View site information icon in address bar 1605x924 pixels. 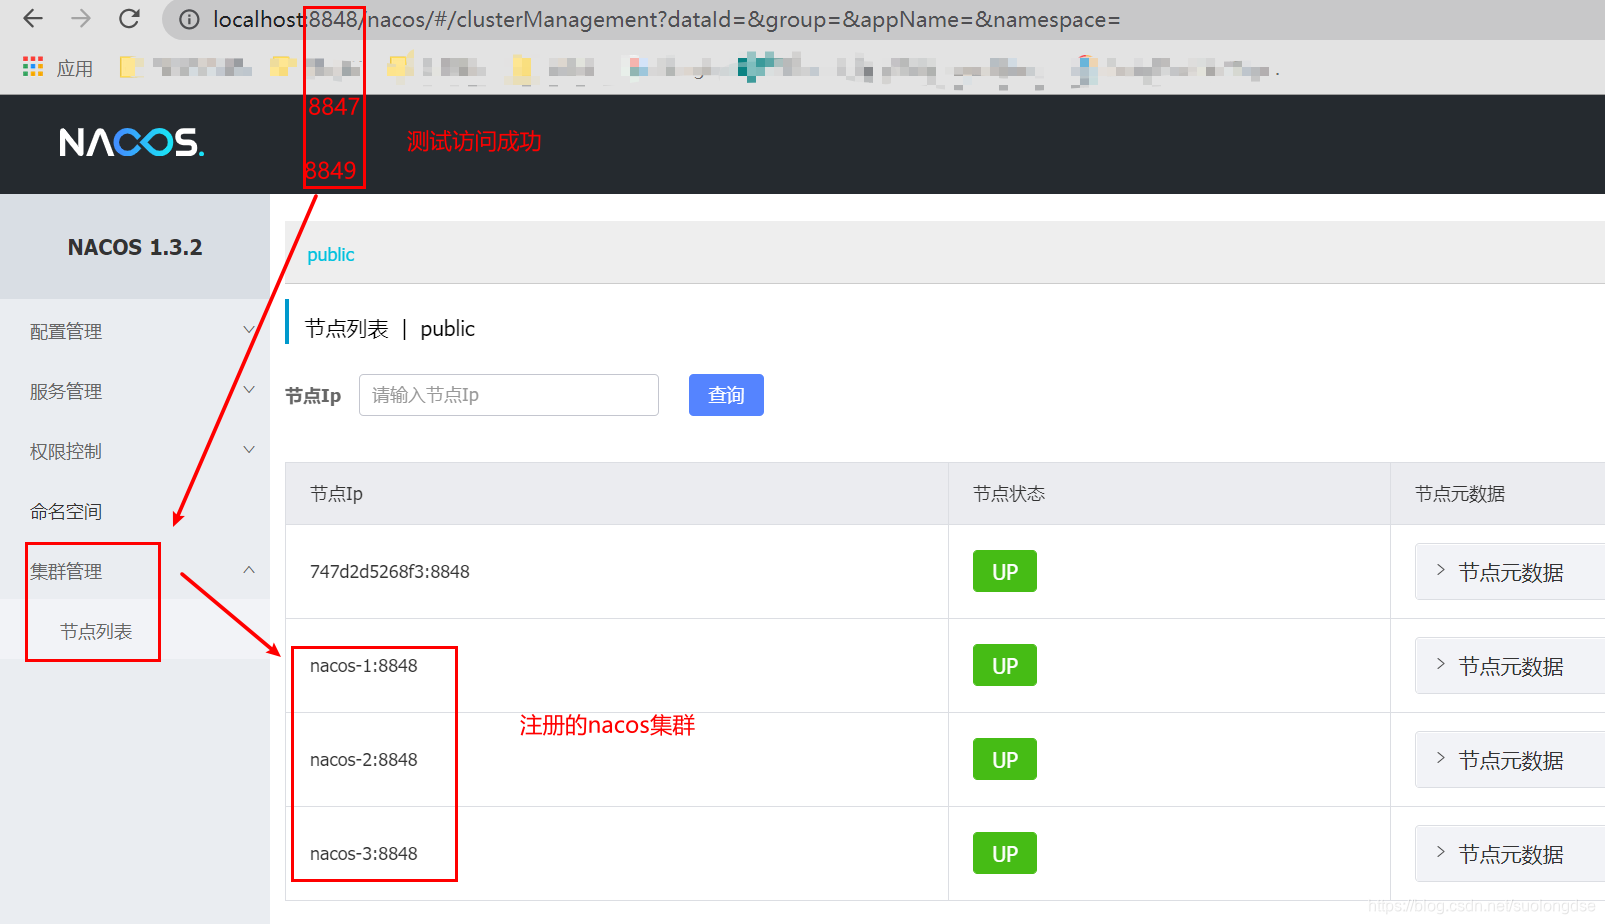[189, 20]
